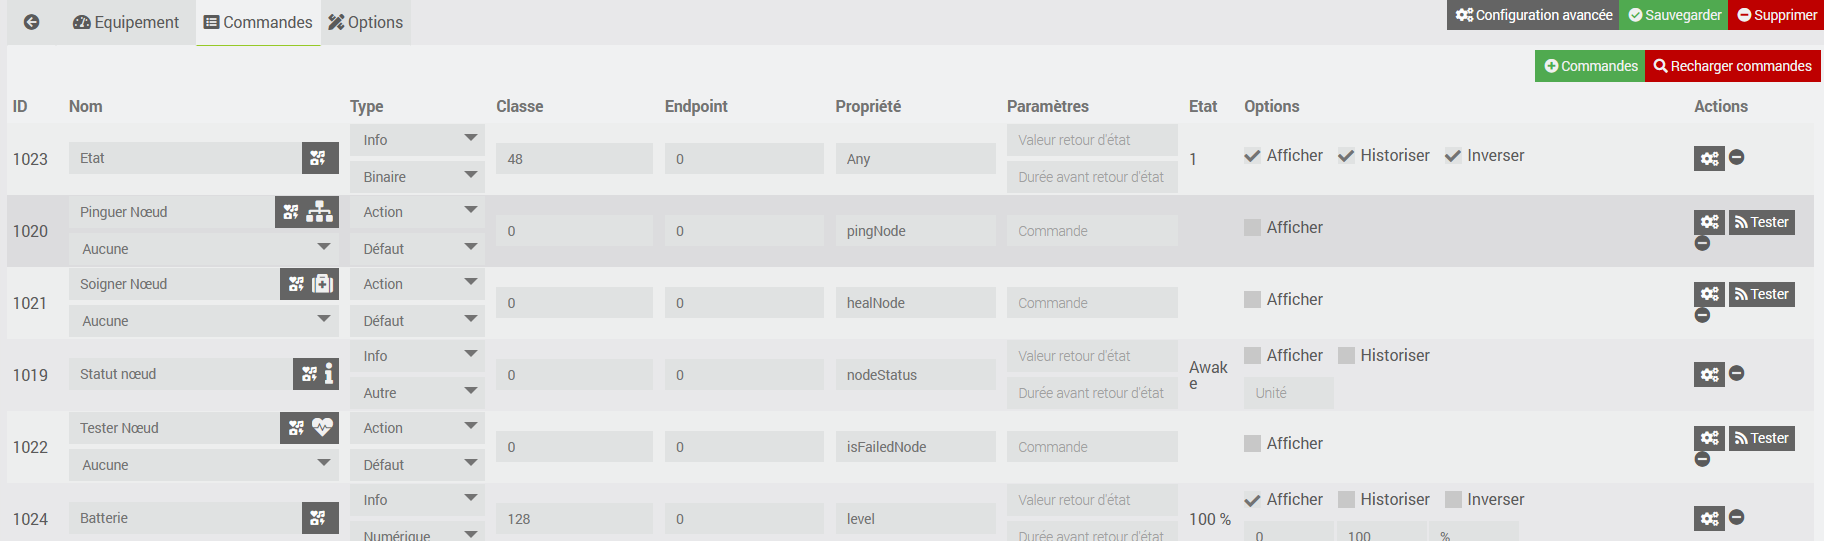Click the medkit icon beside Soigner Nœud
1824x541 pixels.
[x=323, y=284]
